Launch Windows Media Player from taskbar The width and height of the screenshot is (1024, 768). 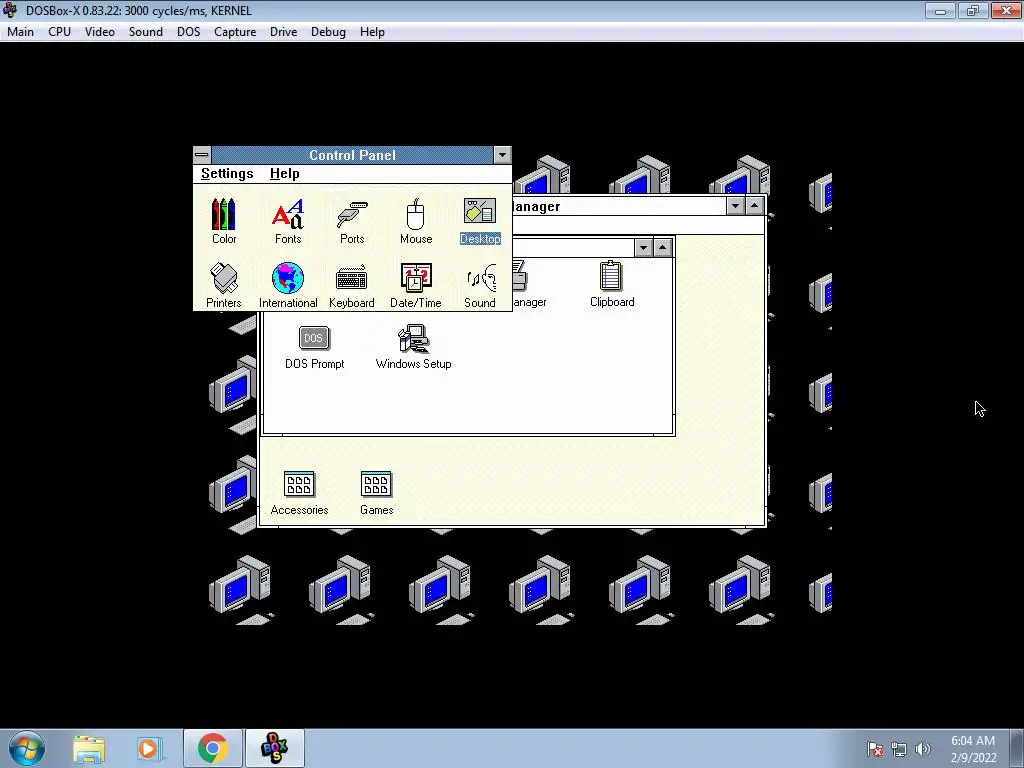click(x=148, y=748)
